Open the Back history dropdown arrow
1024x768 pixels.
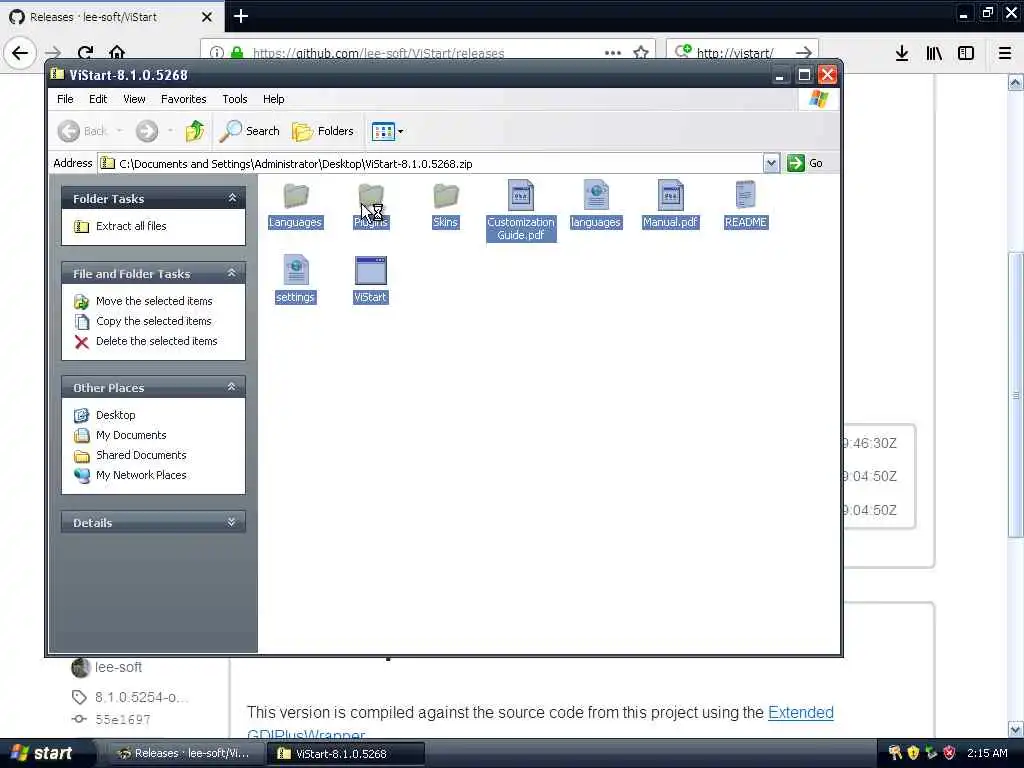[x=120, y=131]
